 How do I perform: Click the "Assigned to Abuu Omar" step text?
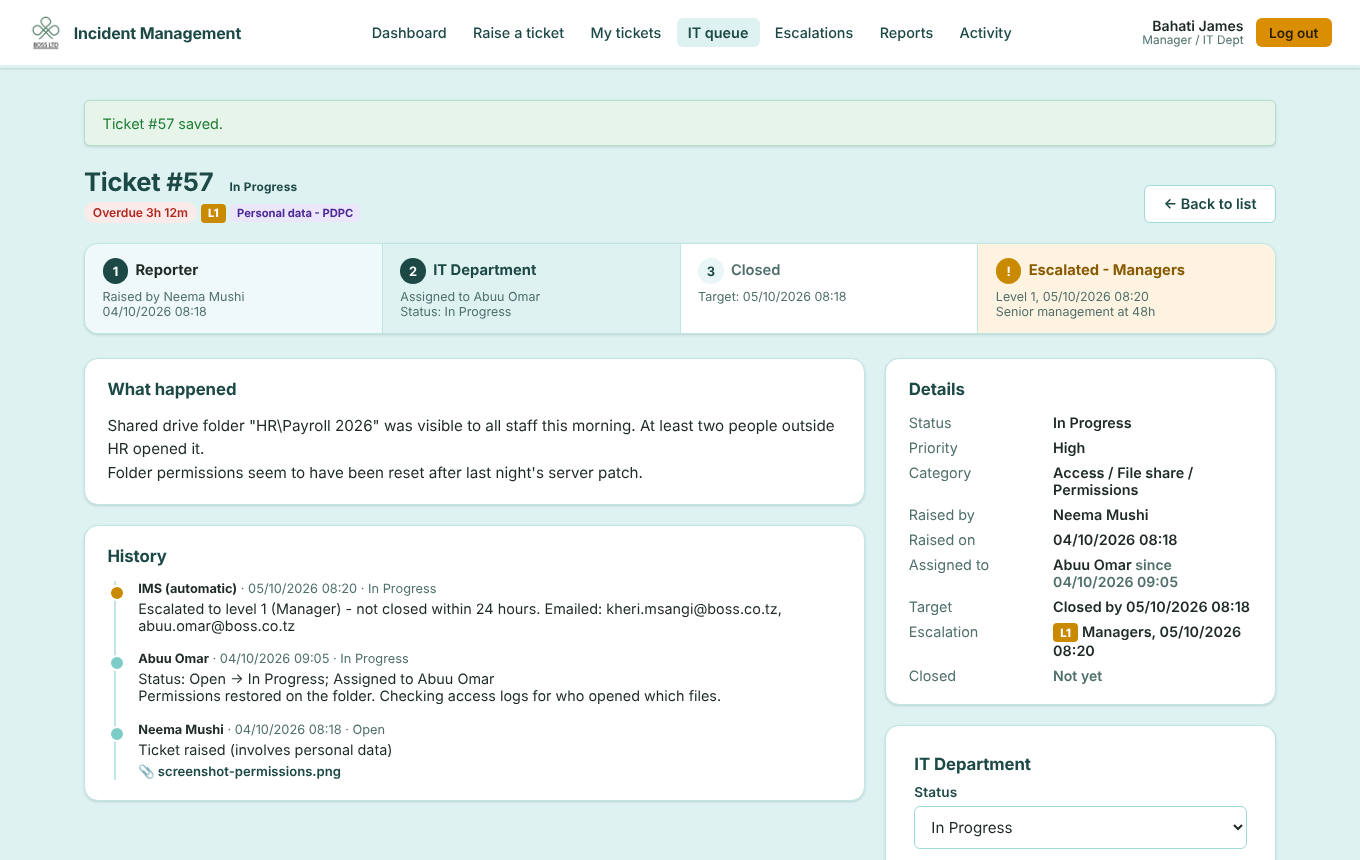470,297
